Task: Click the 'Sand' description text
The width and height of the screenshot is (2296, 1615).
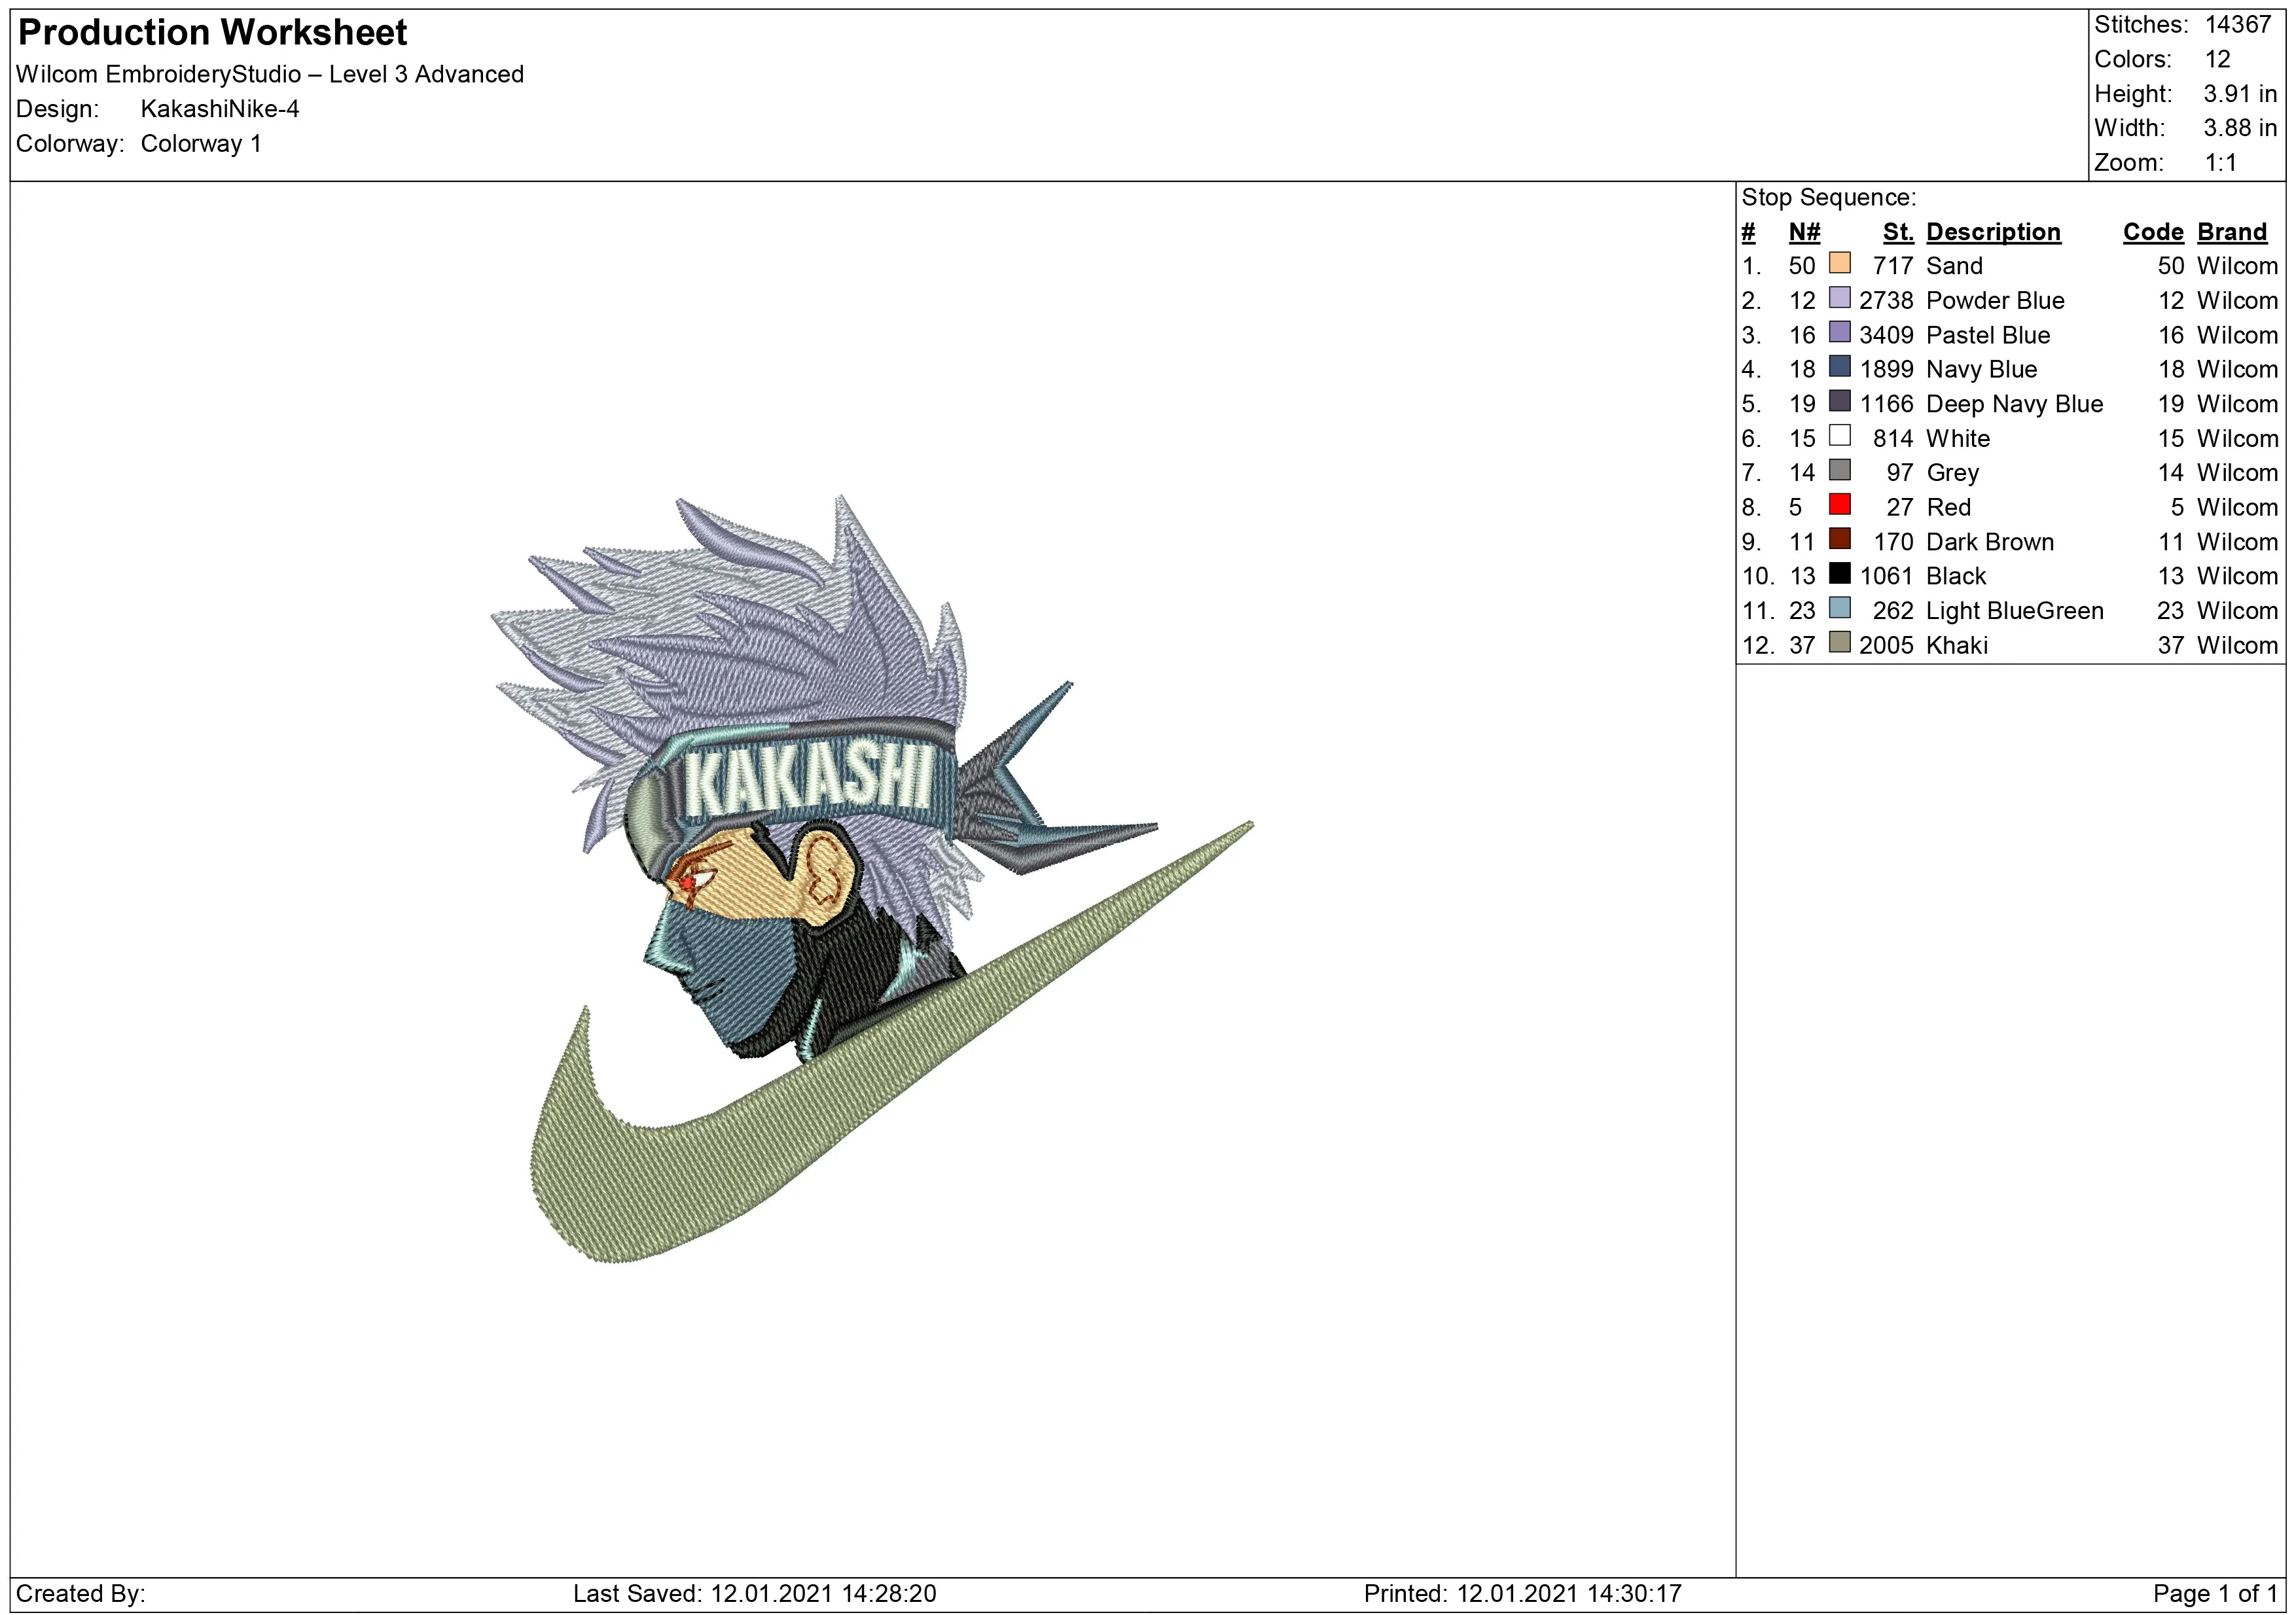Action: [1954, 266]
